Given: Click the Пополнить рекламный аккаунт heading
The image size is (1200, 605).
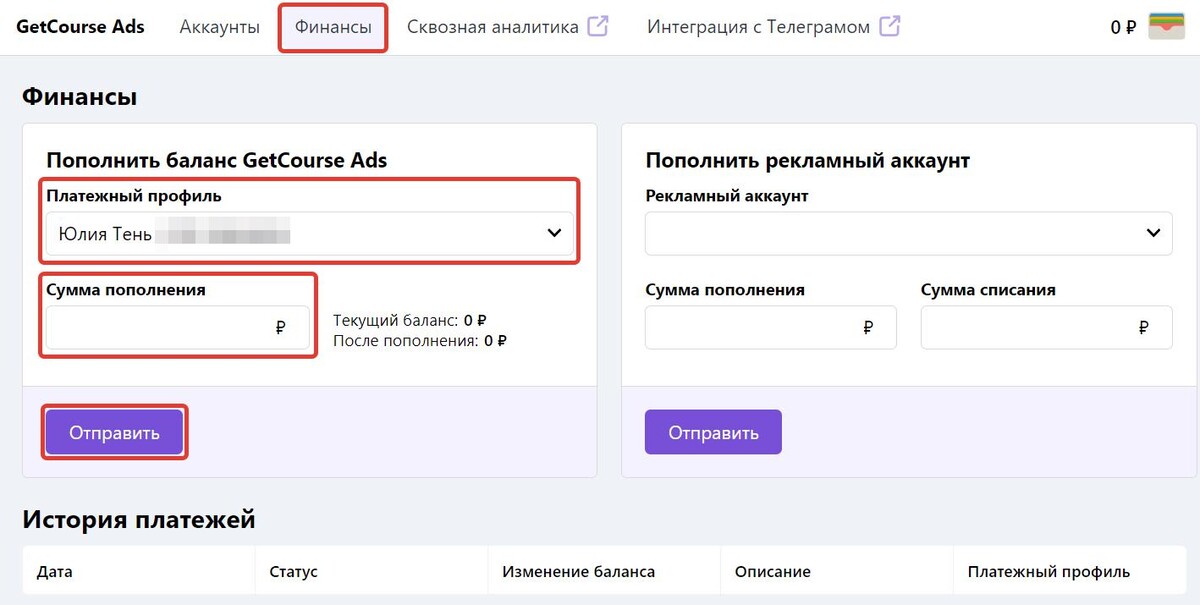Looking at the screenshot, I should coord(808,161).
